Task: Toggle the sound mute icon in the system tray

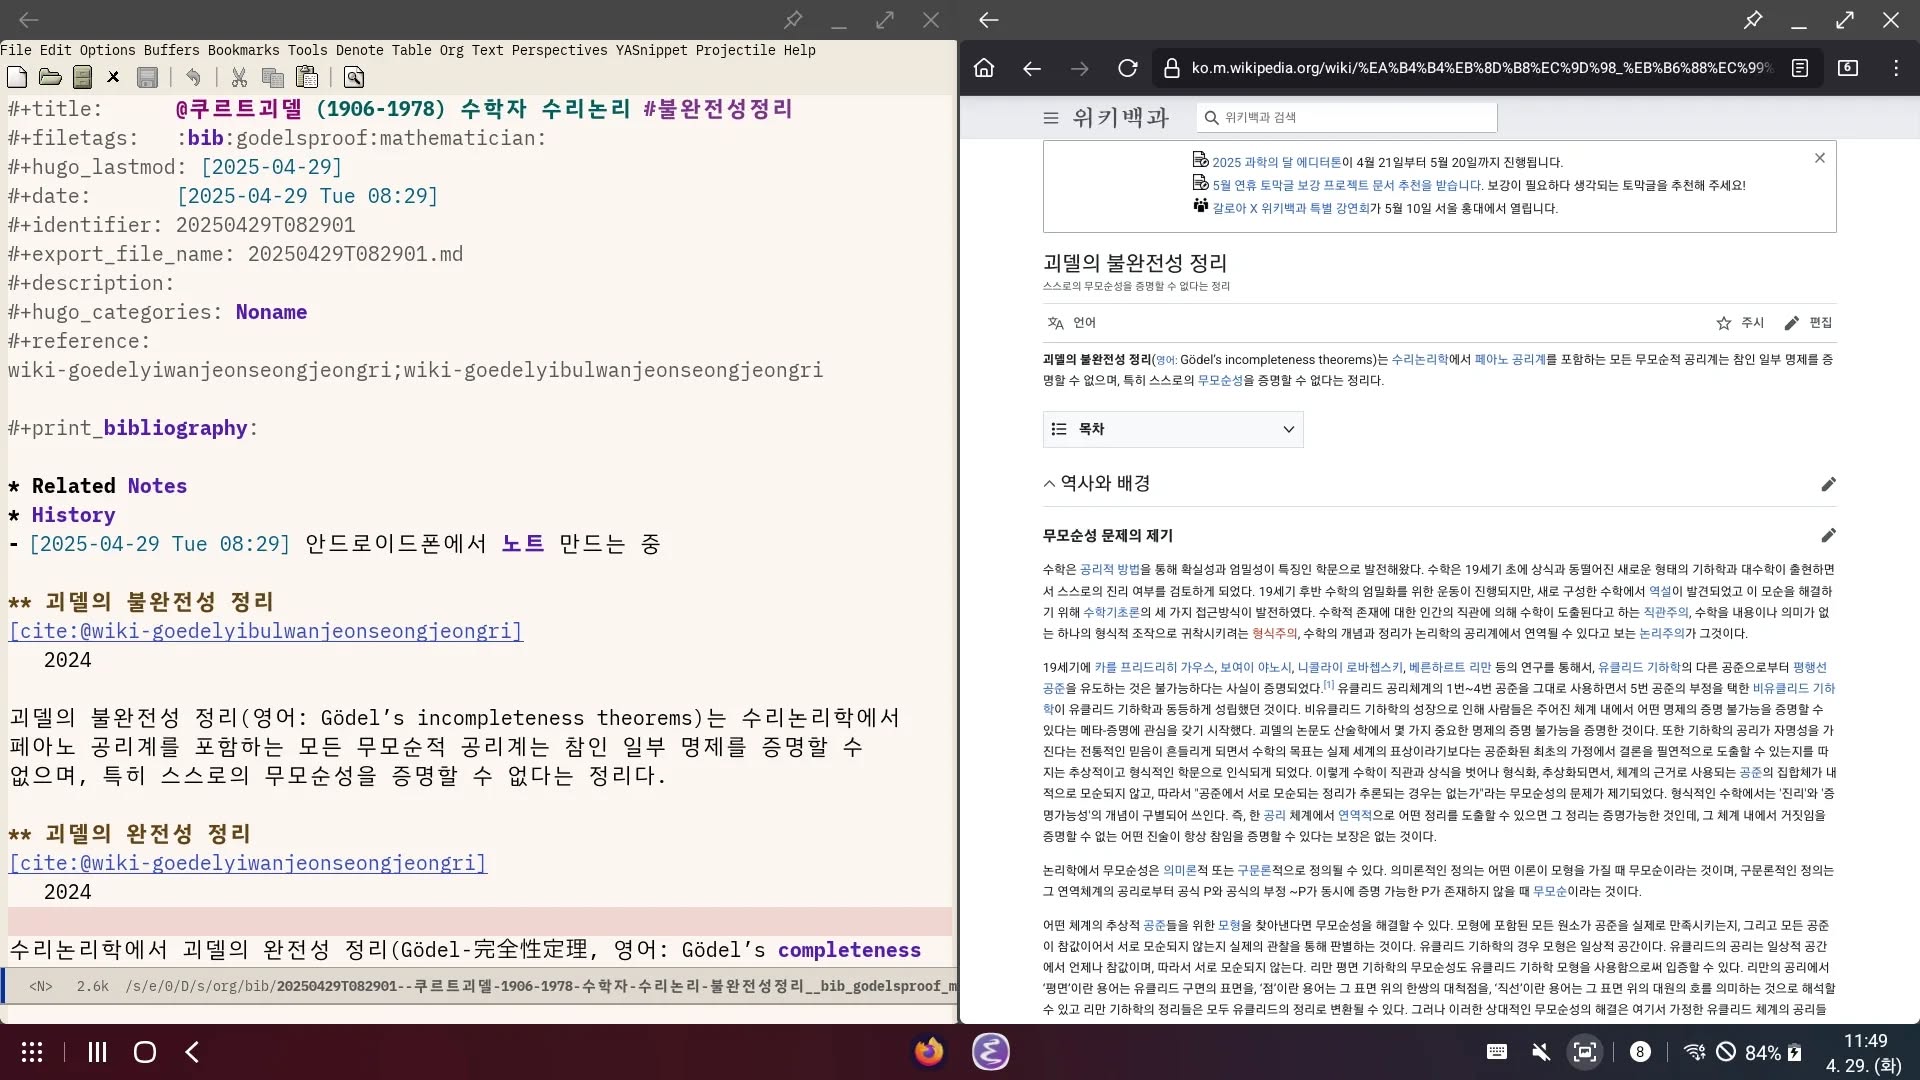Action: coord(1541,1052)
